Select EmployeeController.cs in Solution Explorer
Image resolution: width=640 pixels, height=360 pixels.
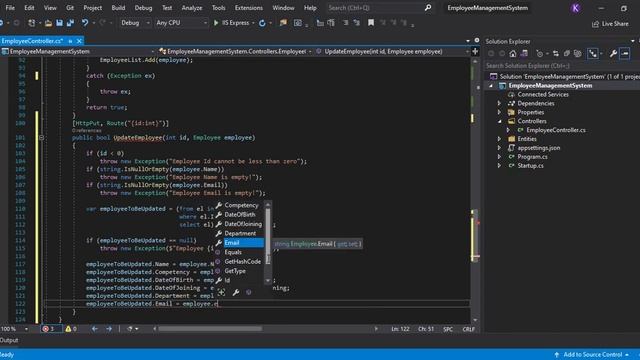click(x=556, y=130)
